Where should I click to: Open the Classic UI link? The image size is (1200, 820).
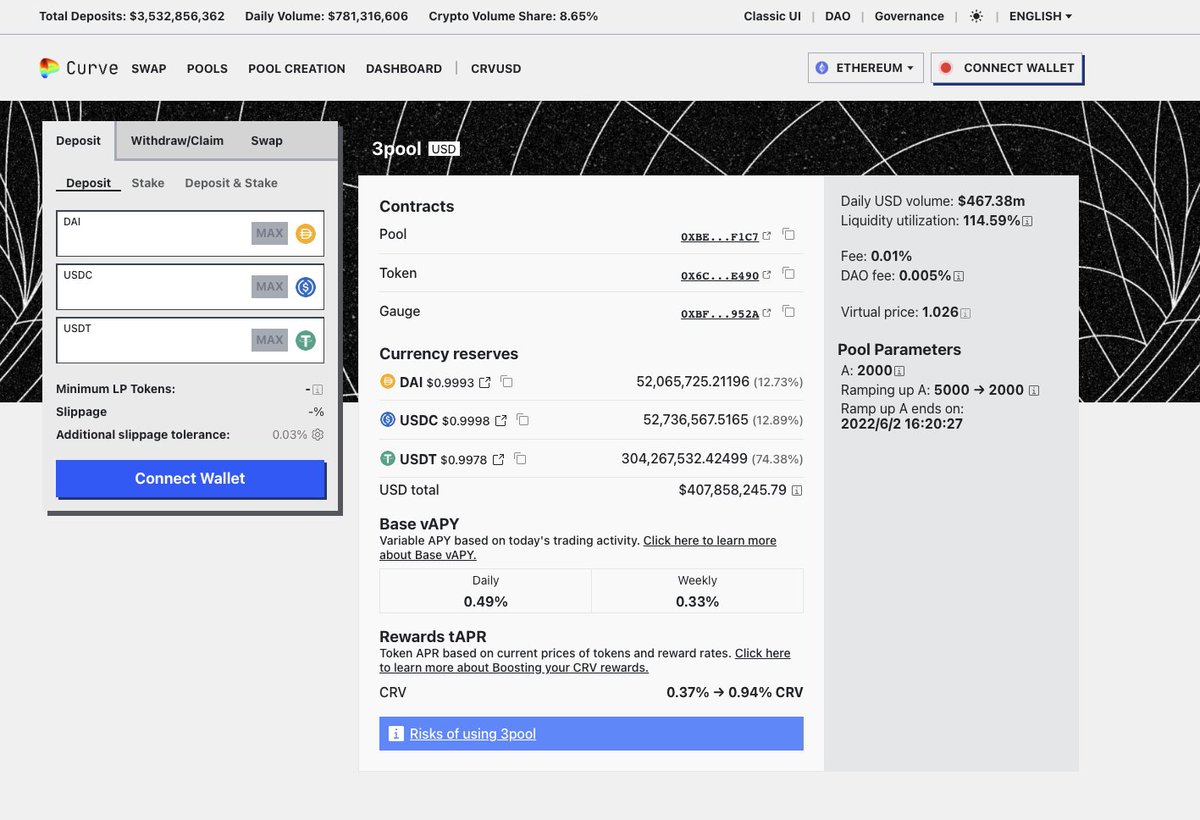pos(772,16)
